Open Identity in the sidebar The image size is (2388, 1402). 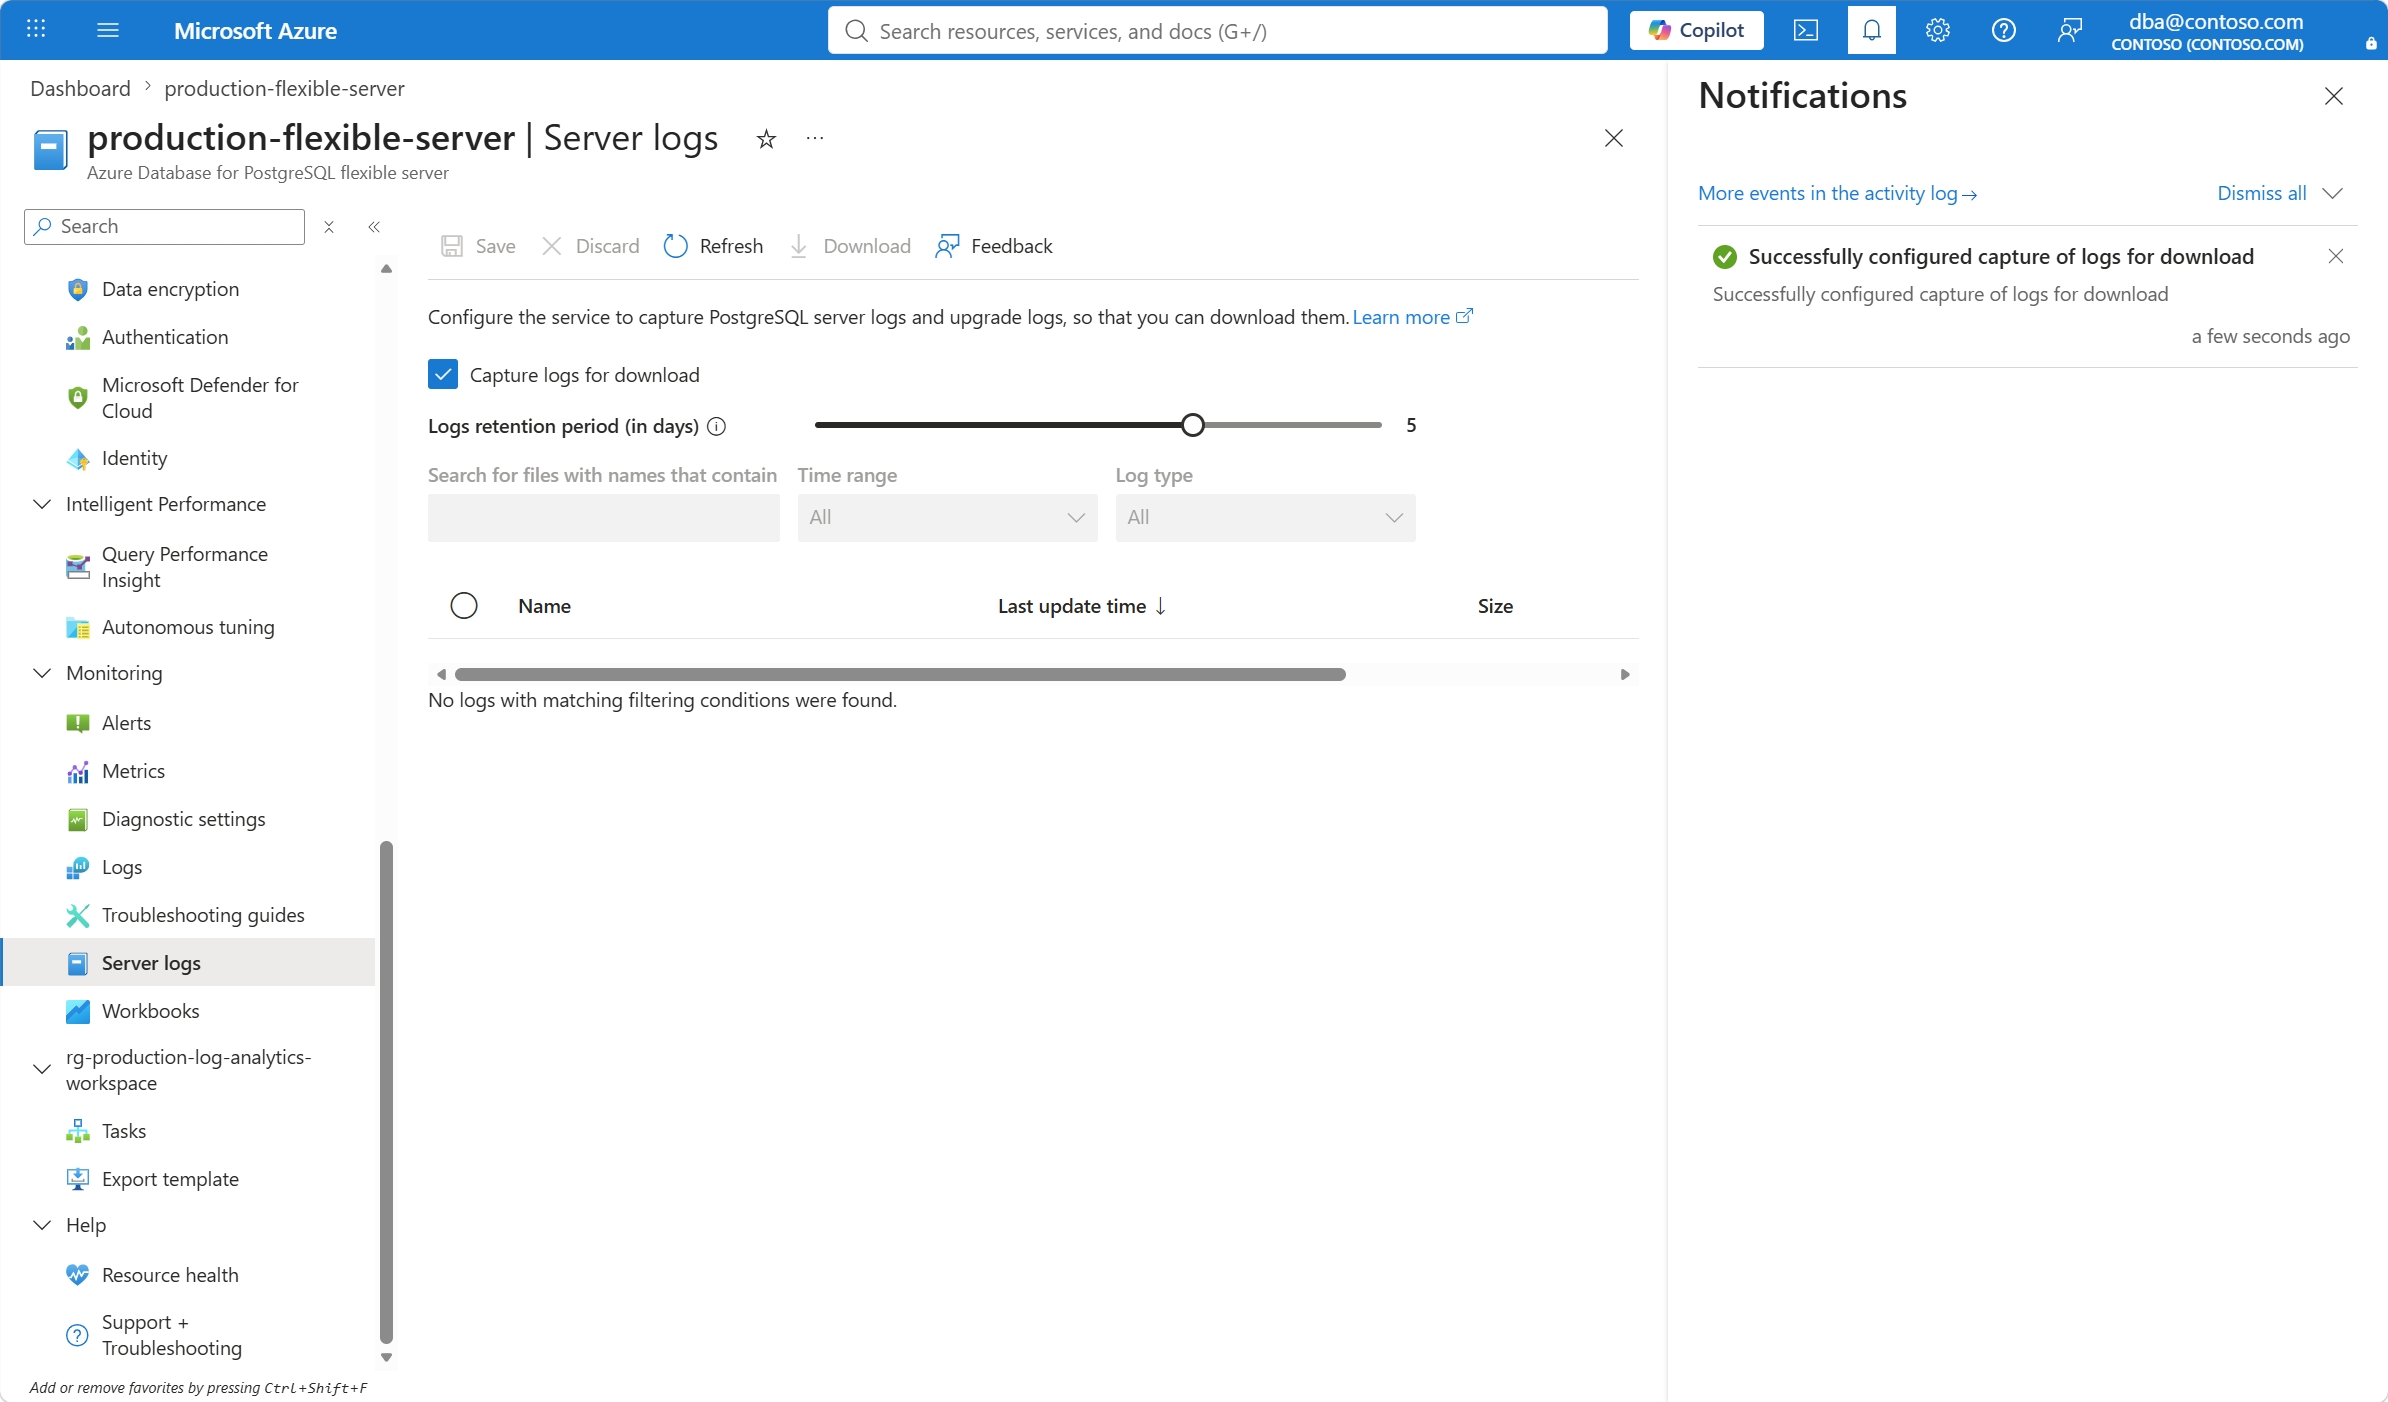(134, 458)
